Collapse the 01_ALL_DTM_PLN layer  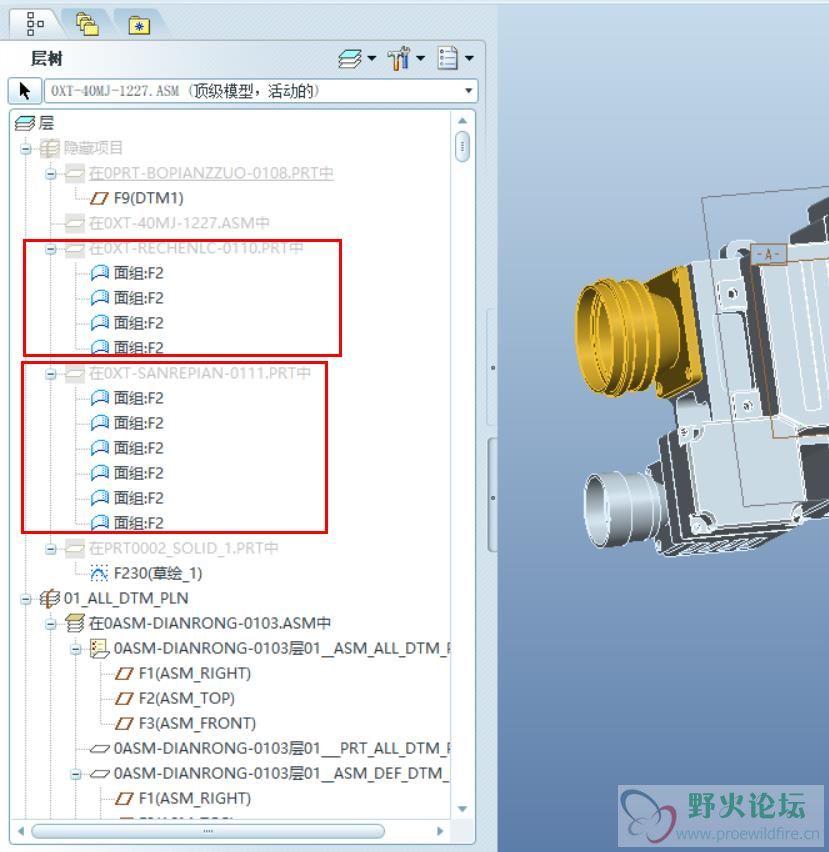tap(26, 599)
